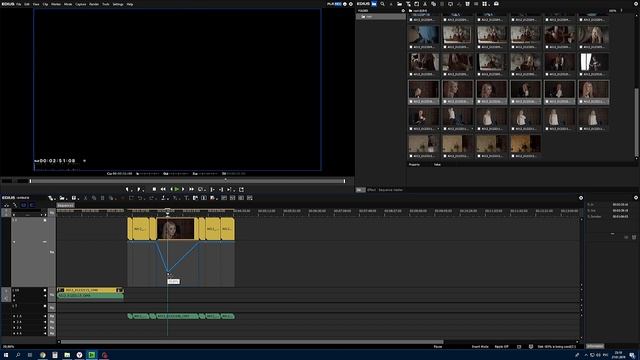Open the Help menu

click(130, 4)
